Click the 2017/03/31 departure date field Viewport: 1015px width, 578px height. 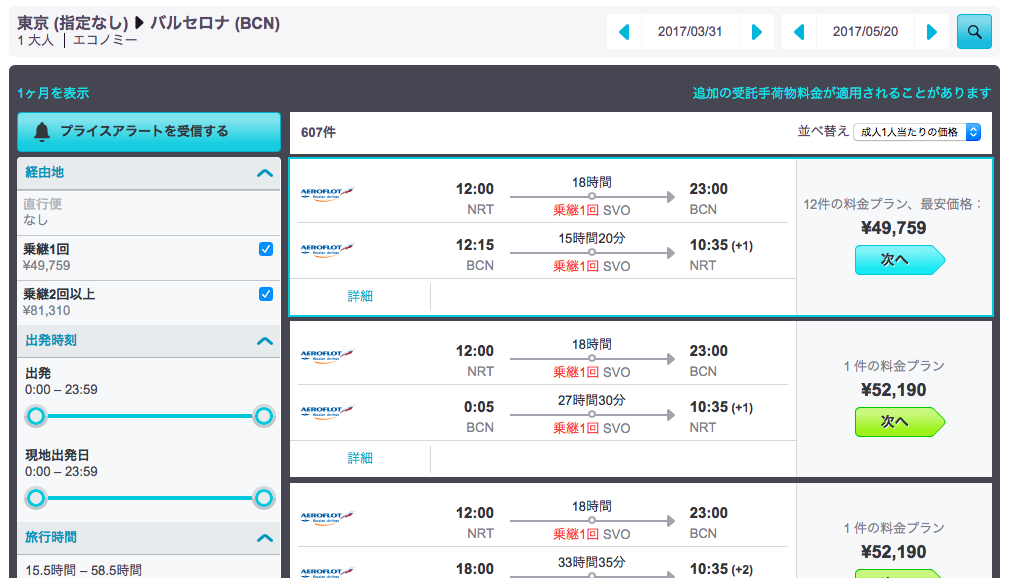[x=690, y=32]
